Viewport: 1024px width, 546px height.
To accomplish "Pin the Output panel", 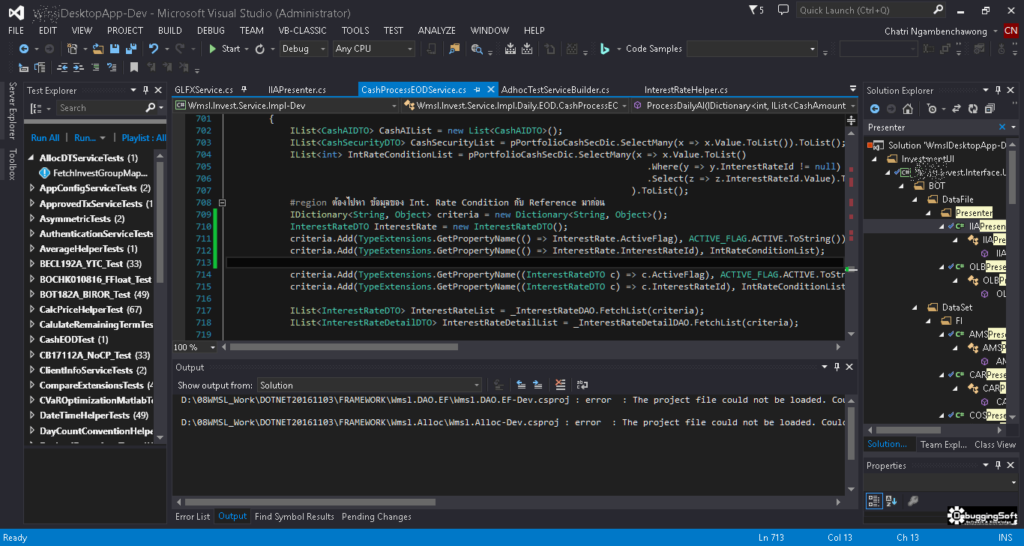I will pyautogui.click(x=837, y=368).
